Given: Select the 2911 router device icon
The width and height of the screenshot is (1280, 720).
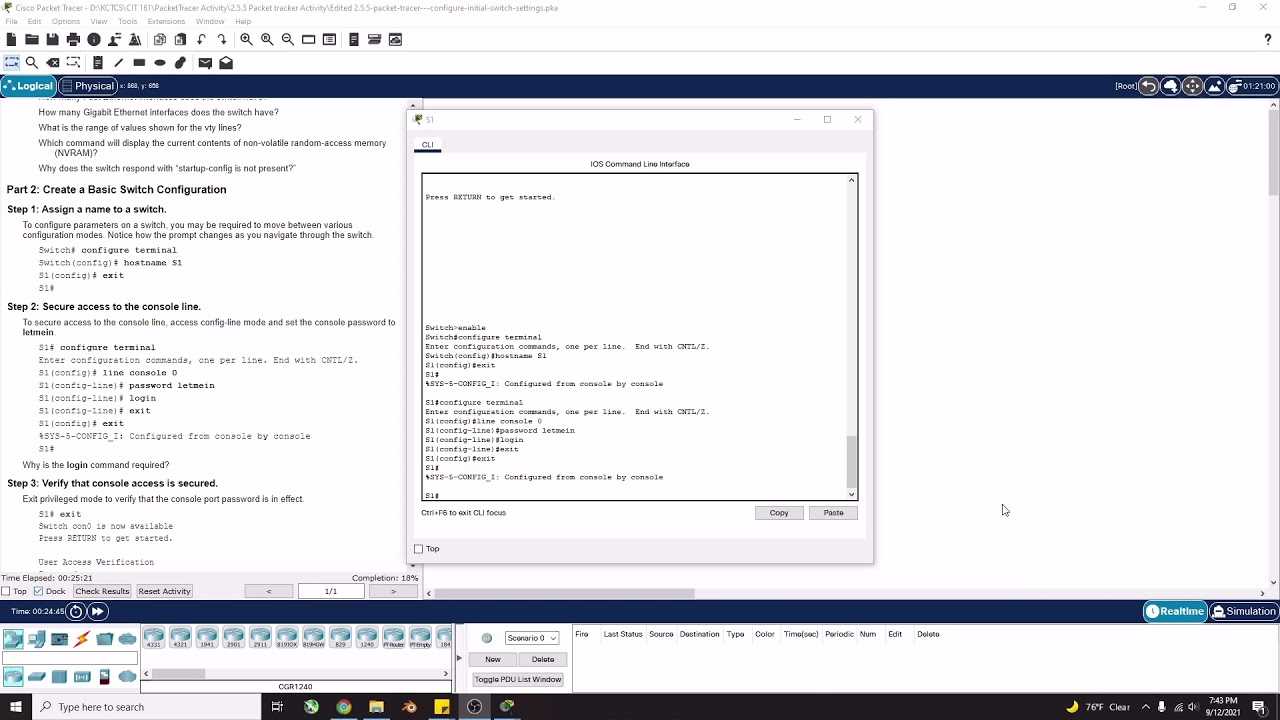Looking at the screenshot, I should [x=260, y=637].
